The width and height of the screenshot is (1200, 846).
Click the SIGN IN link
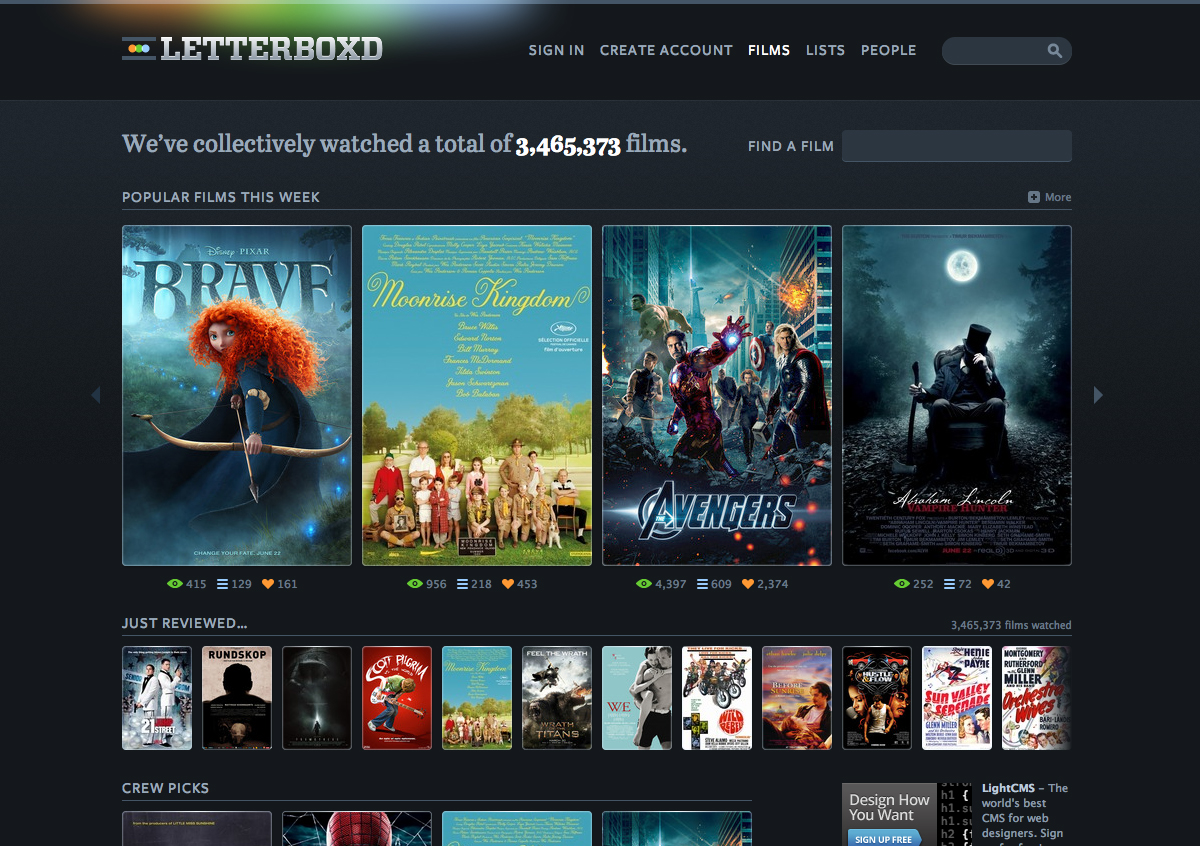(x=556, y=50)
